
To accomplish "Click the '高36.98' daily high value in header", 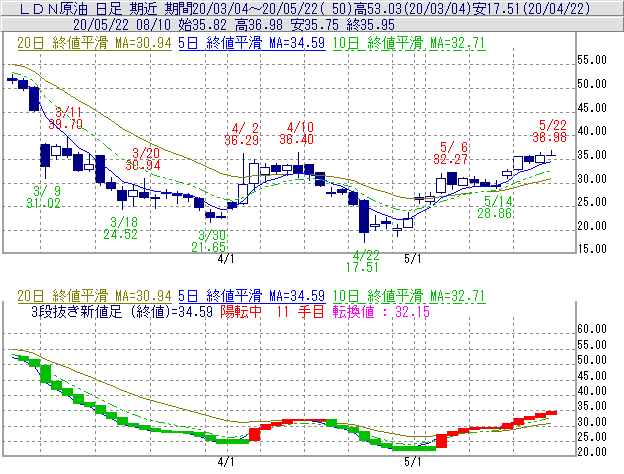I will coord(259,25).
